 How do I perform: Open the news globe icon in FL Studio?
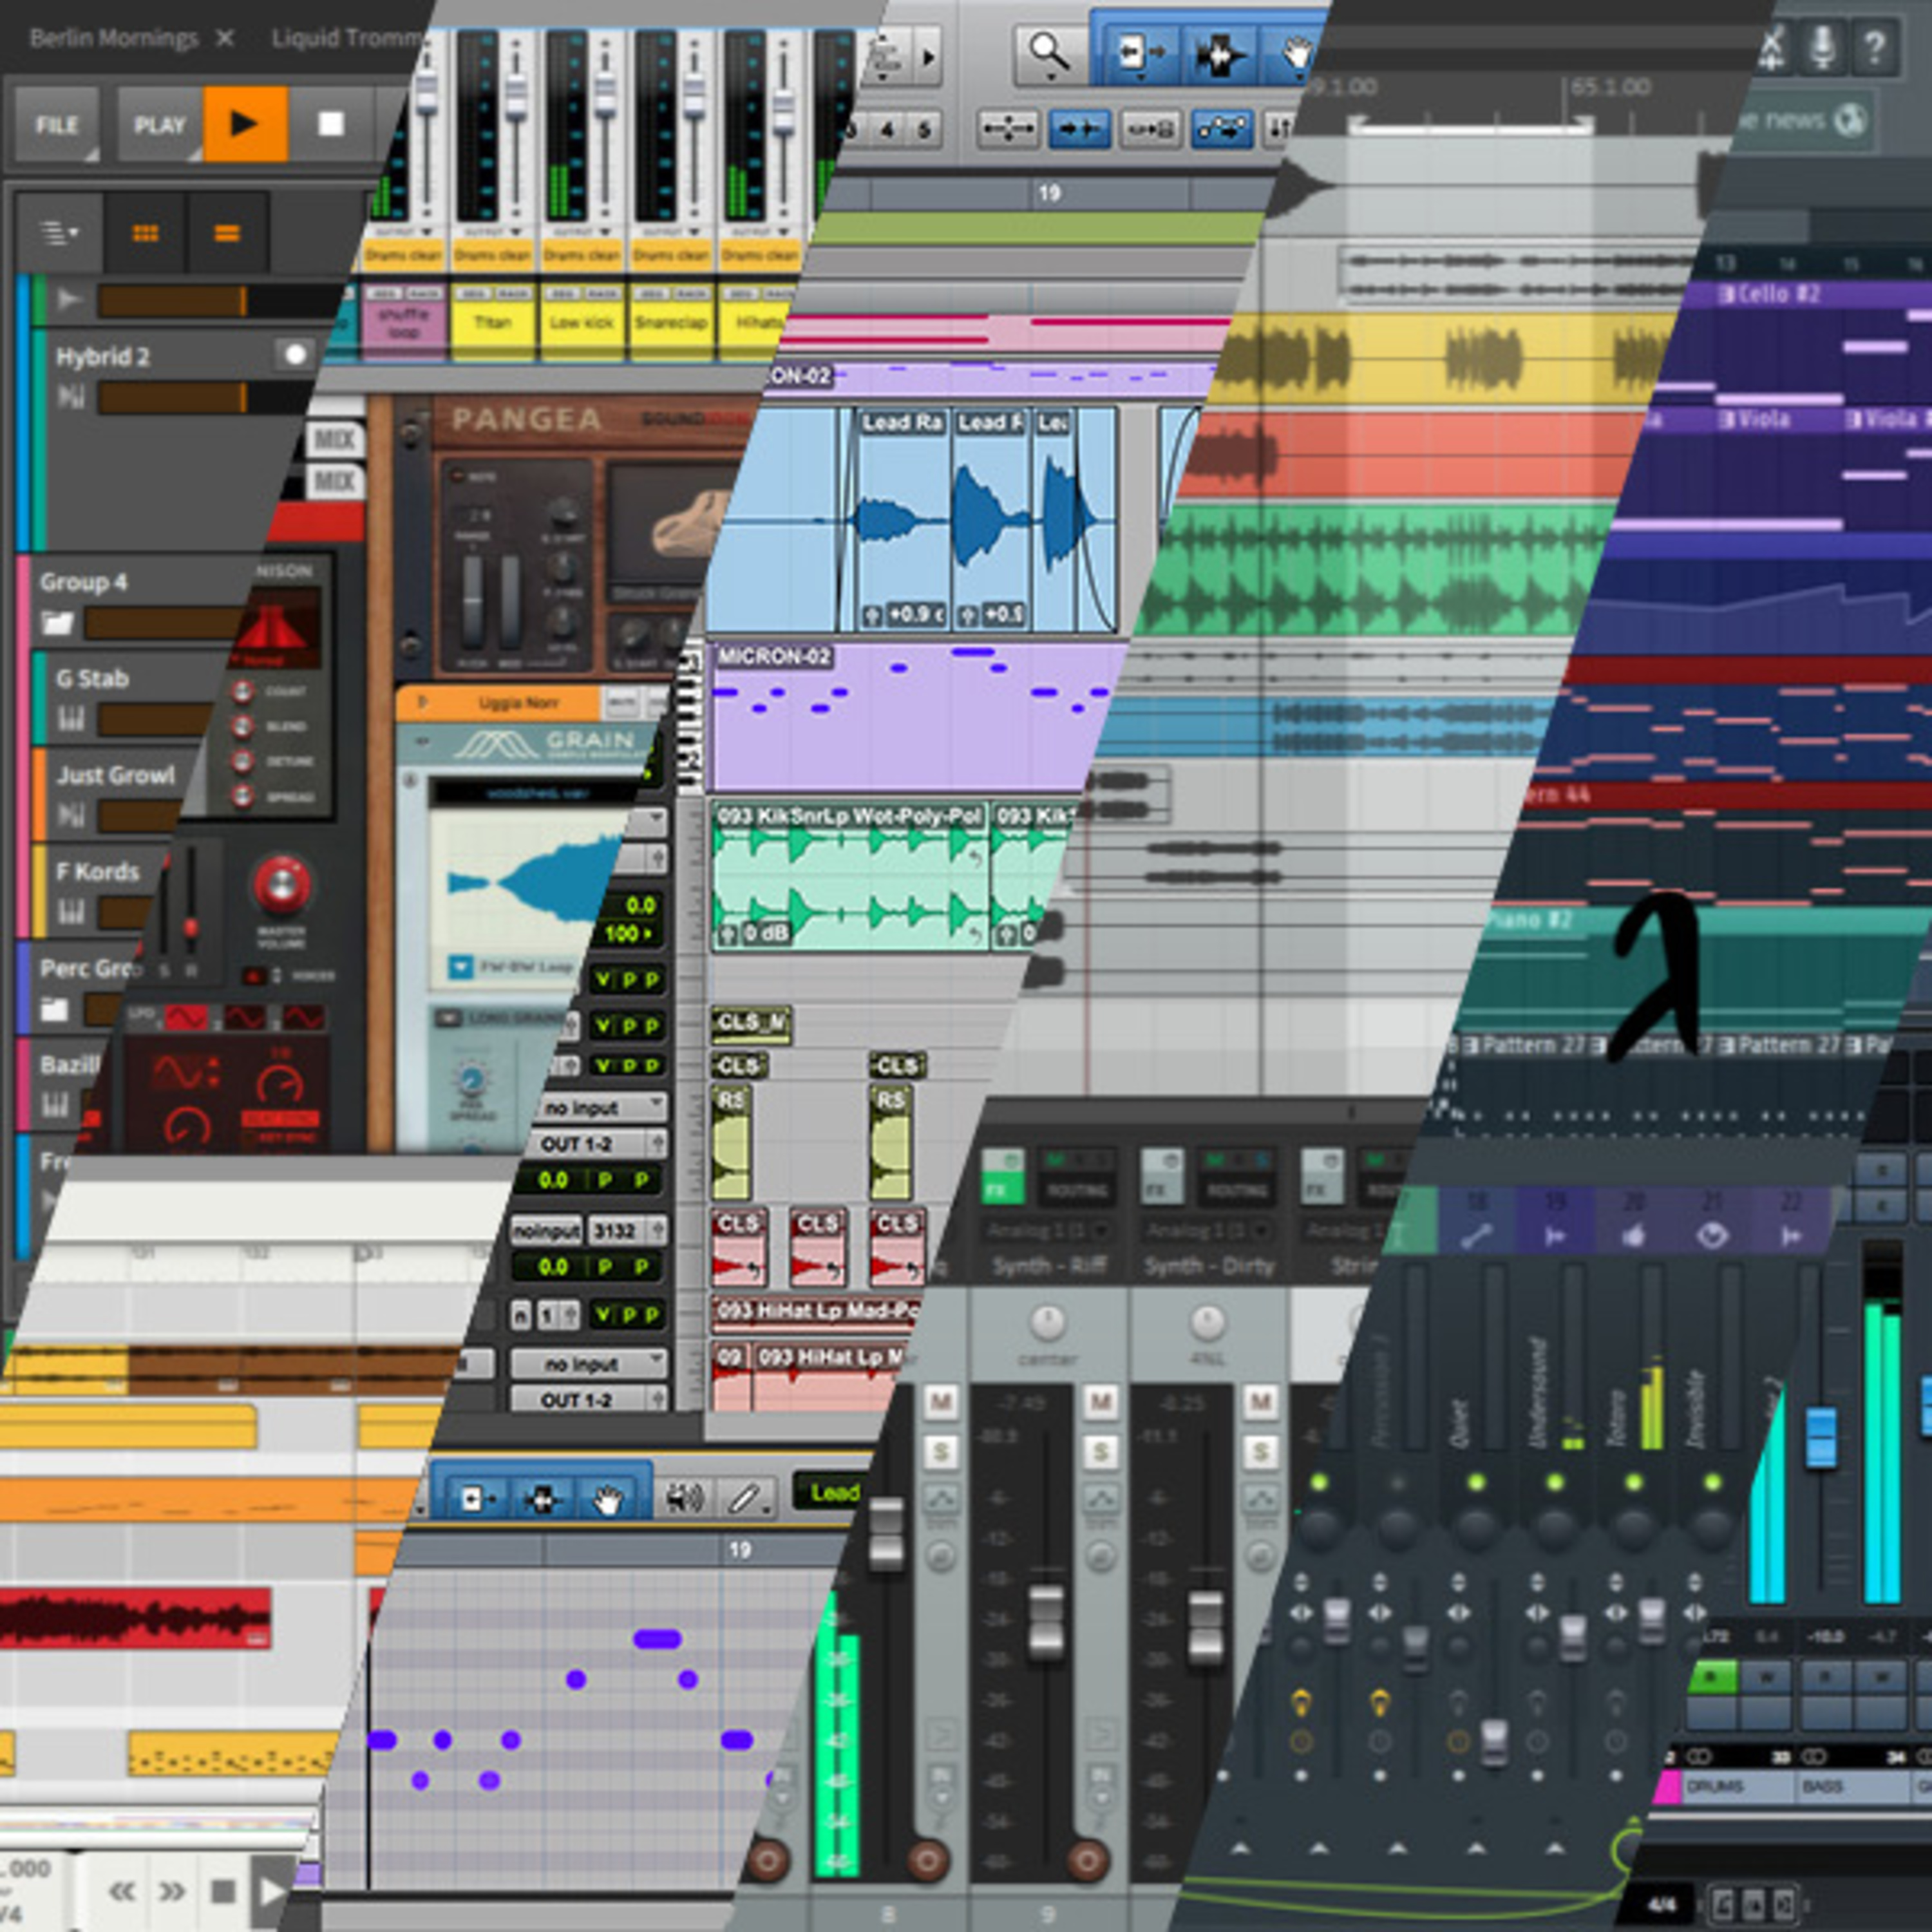pyautogui.click(x=1851, y=119)
